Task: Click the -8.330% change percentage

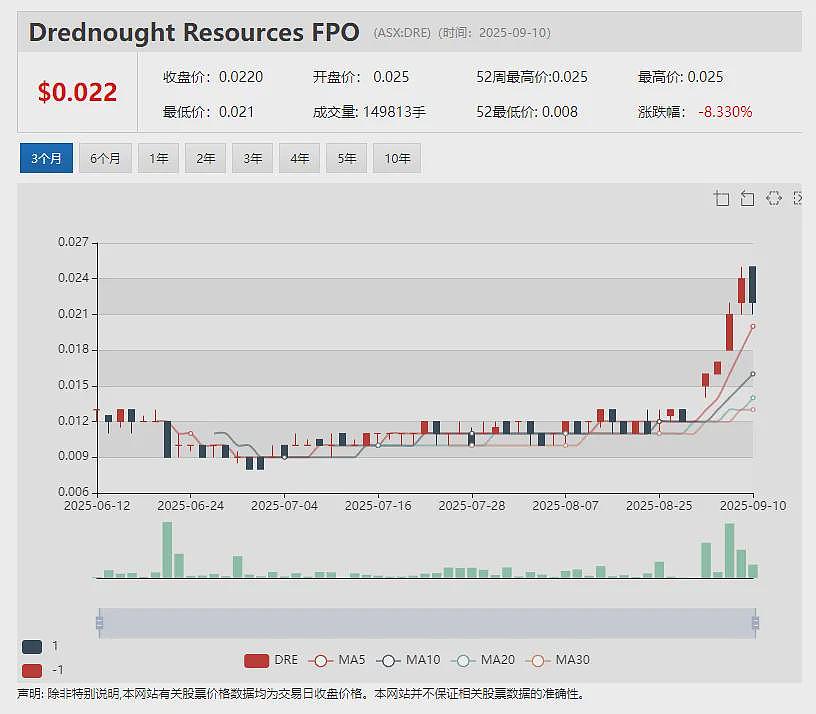Action: point(725,112)
